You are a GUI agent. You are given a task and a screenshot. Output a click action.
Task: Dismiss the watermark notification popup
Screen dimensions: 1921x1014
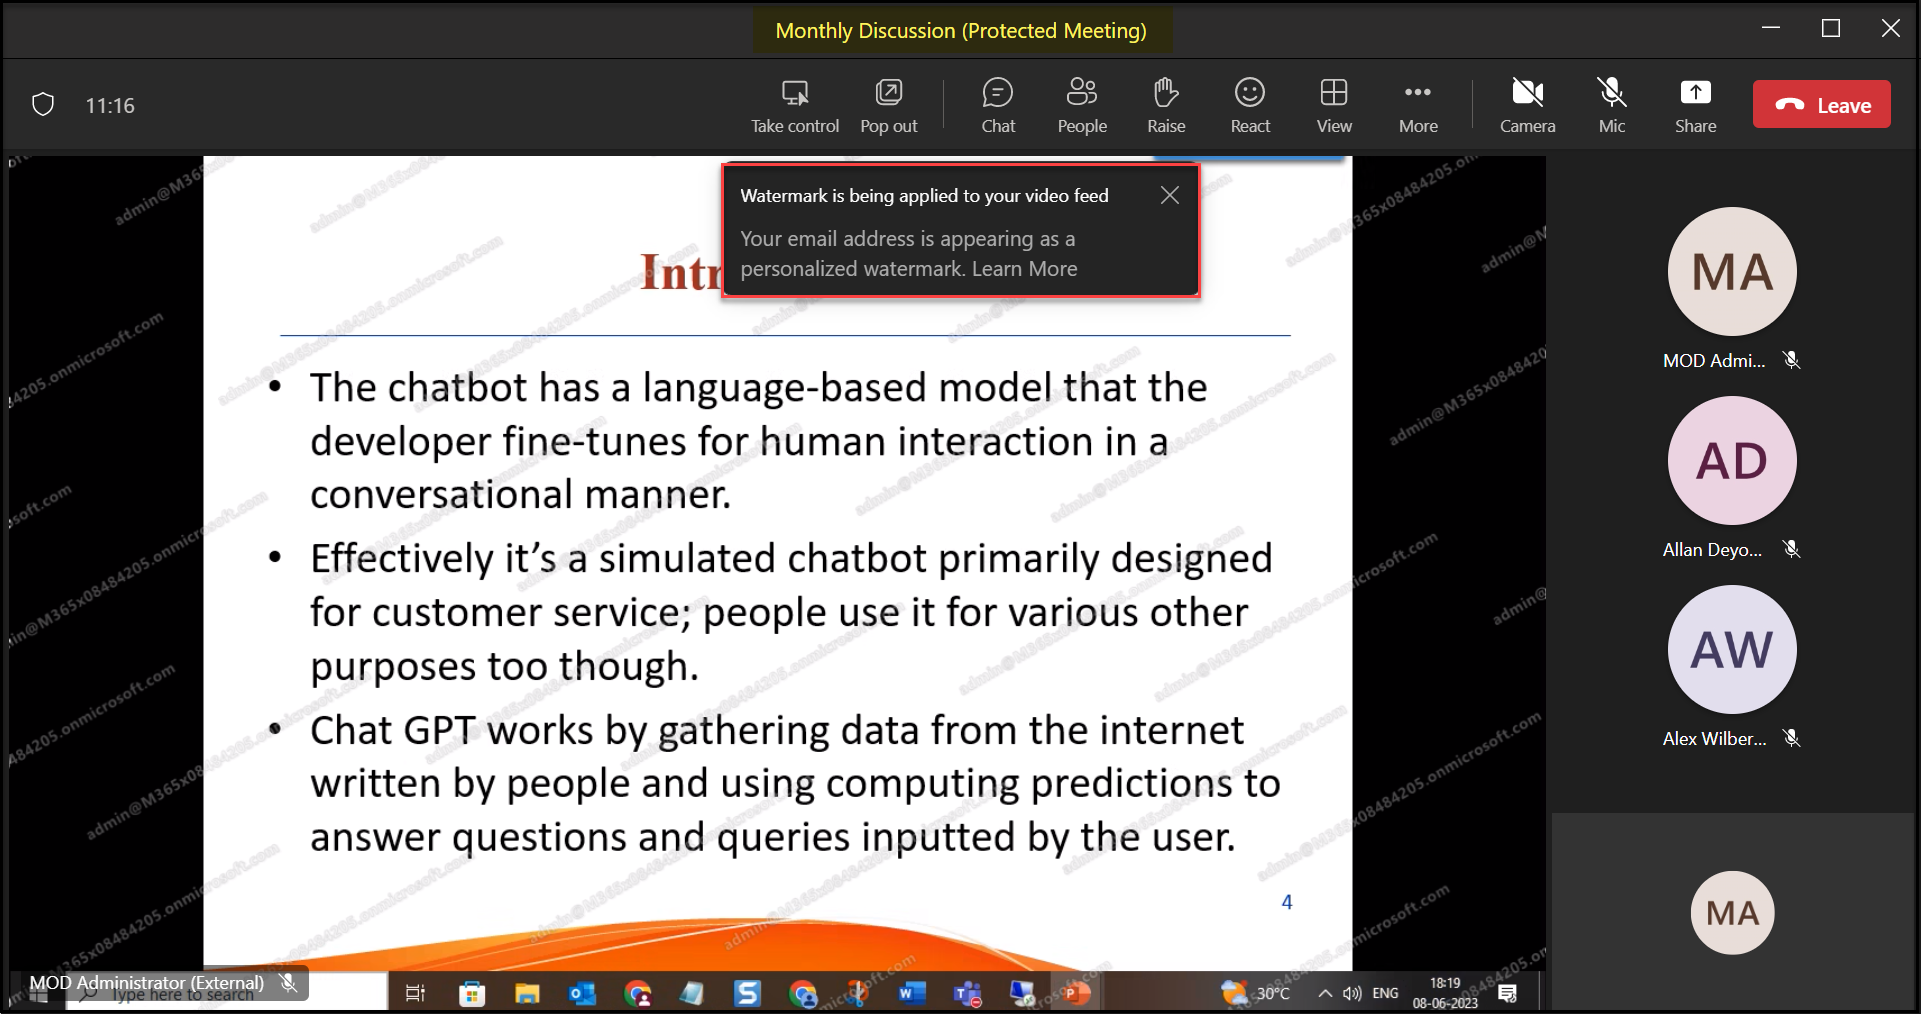point(1169,196)
